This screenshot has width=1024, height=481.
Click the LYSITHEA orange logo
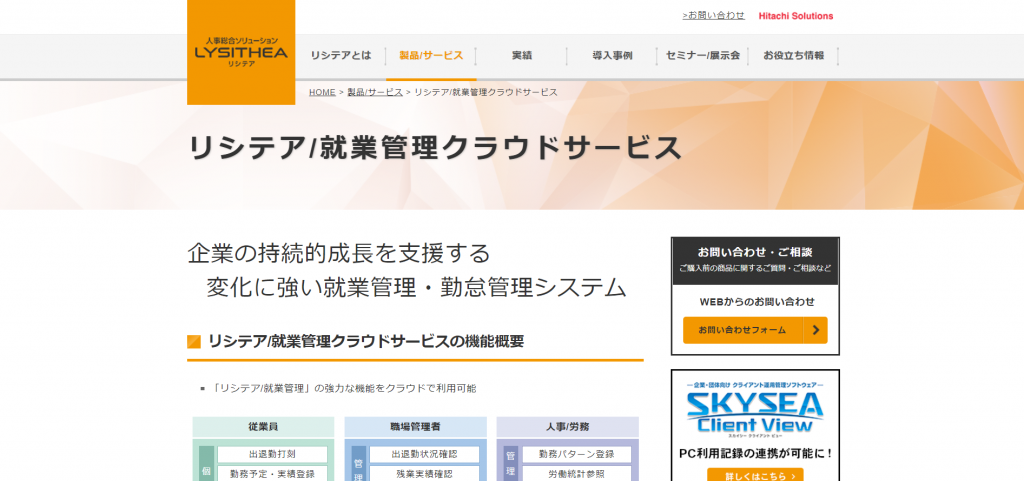point(240,52)
